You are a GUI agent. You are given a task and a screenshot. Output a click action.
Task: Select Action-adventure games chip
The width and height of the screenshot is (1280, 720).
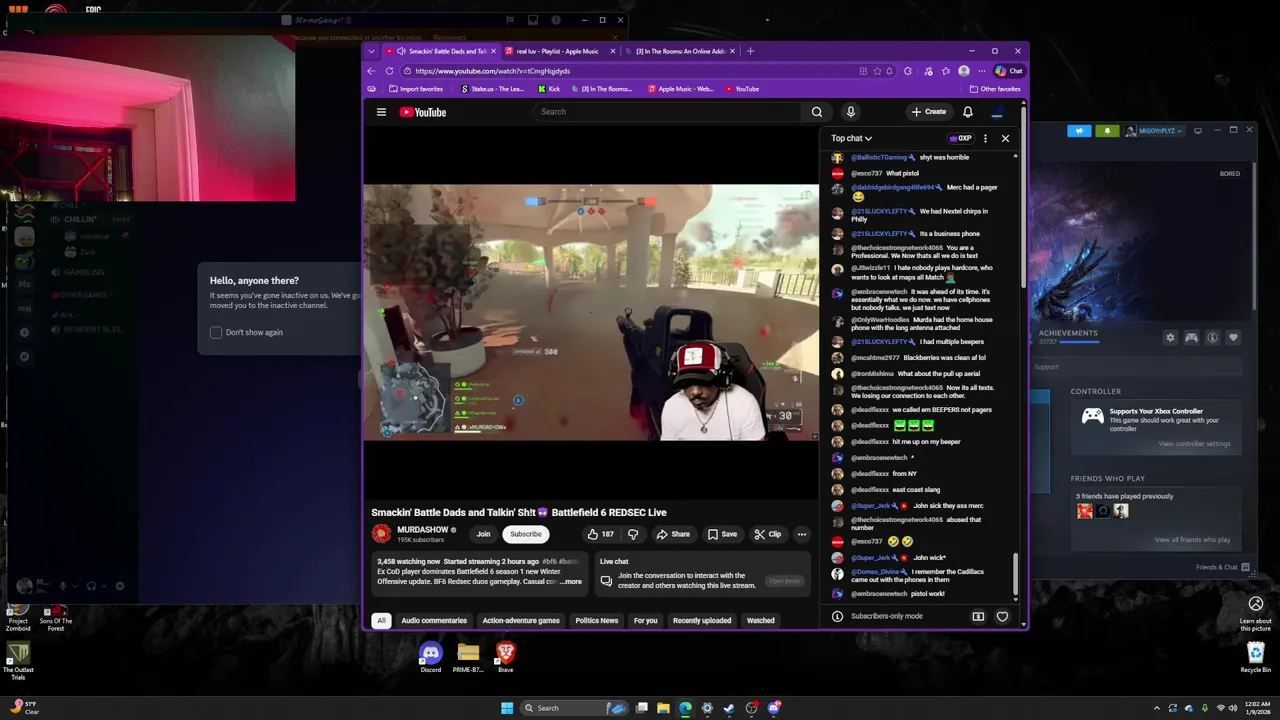point(521,620)
